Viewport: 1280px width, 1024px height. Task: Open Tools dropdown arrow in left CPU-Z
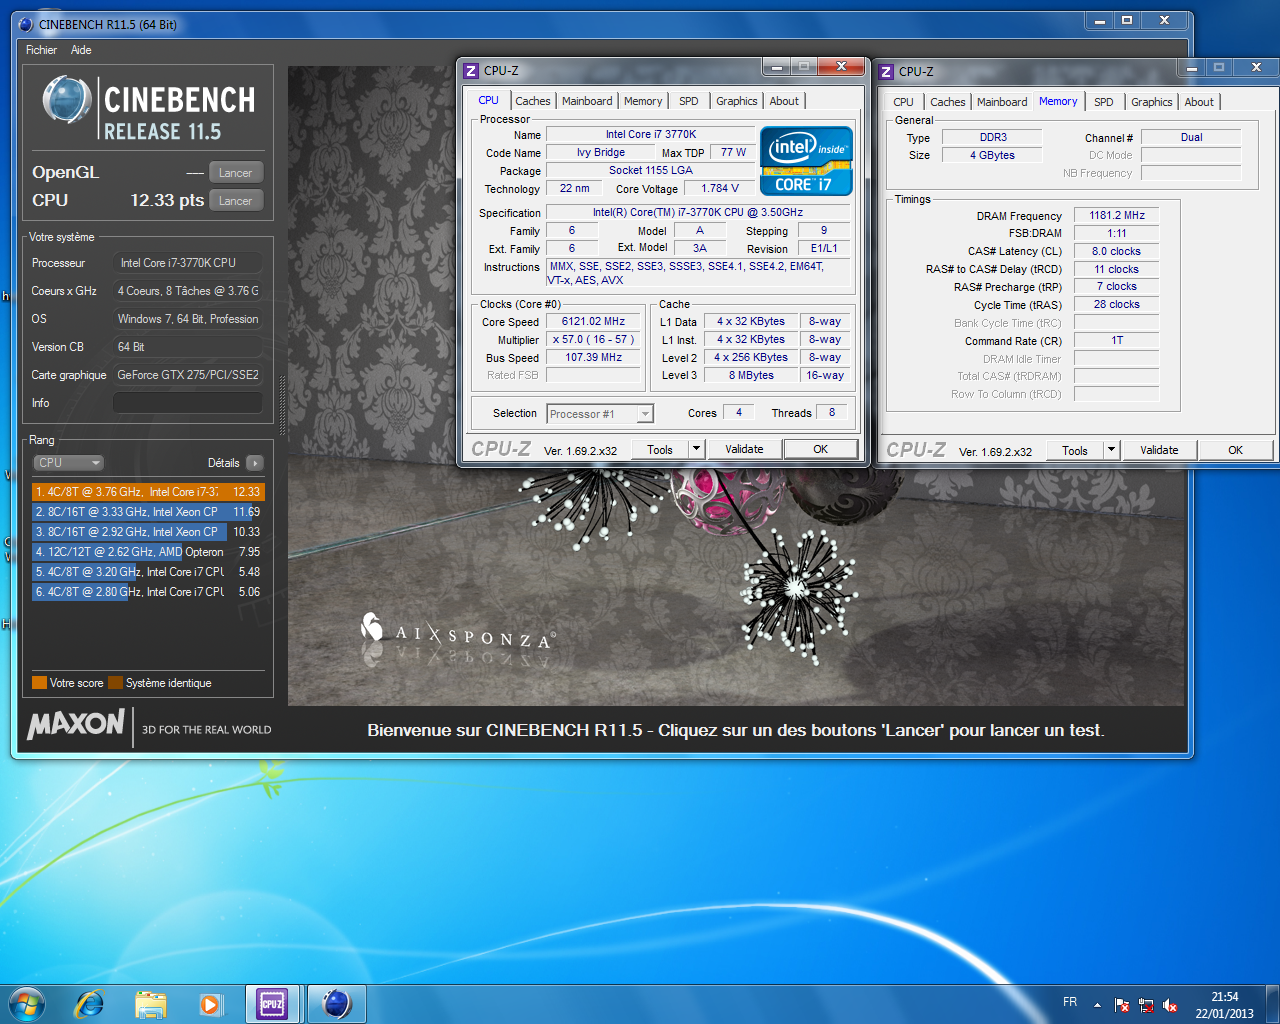[x=697, y=450]
